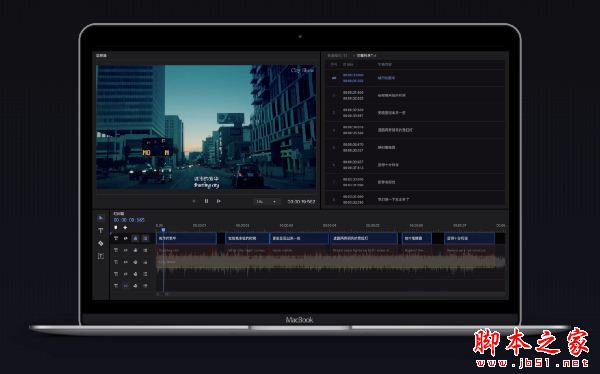Select the bracketed text frame tool in sidebar

coord(101,256)
